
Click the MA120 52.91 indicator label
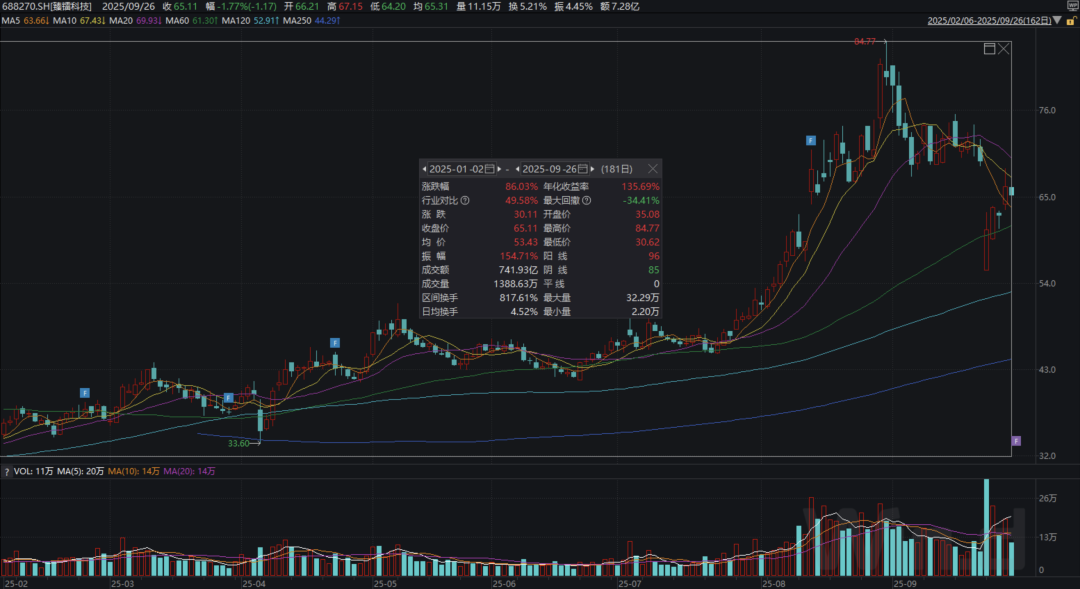tap(249, 21)
